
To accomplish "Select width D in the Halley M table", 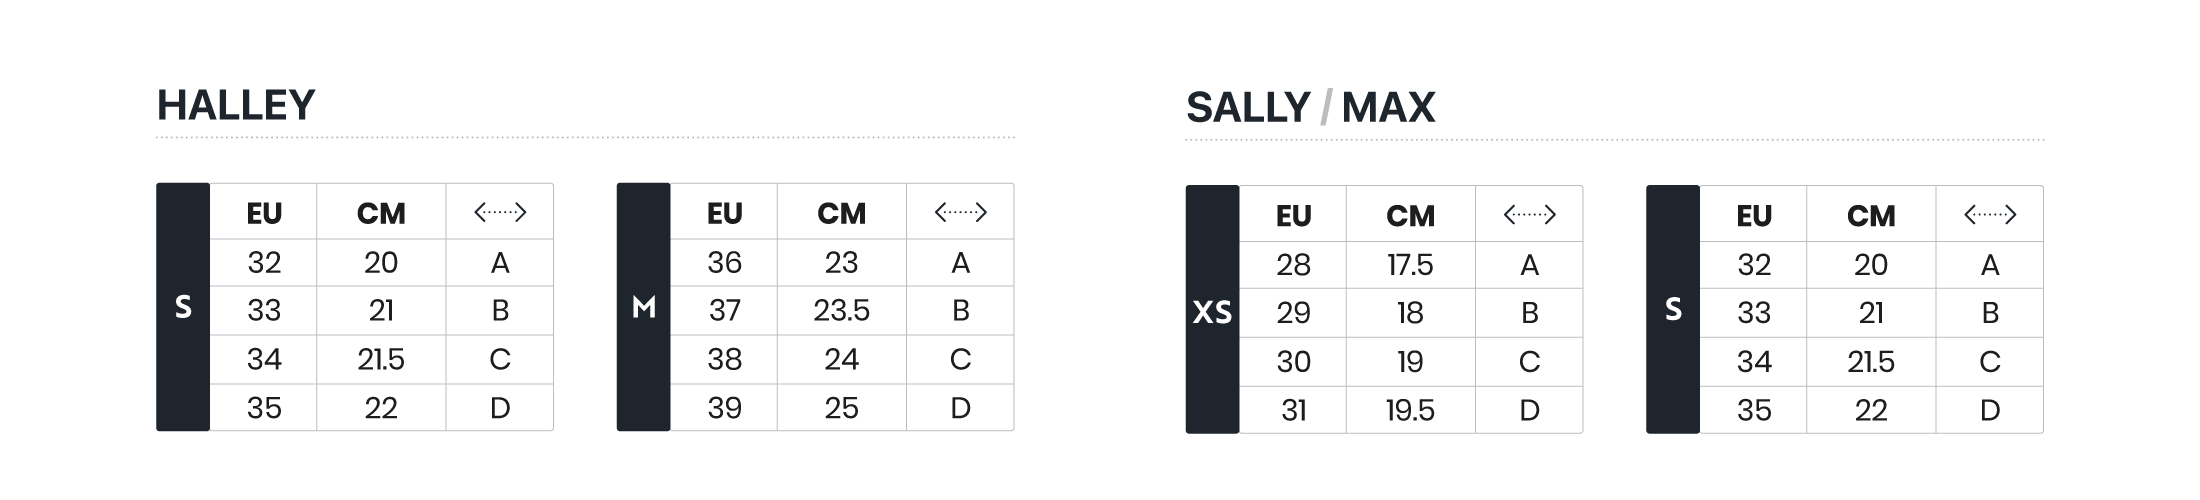I will click(960, 408).
